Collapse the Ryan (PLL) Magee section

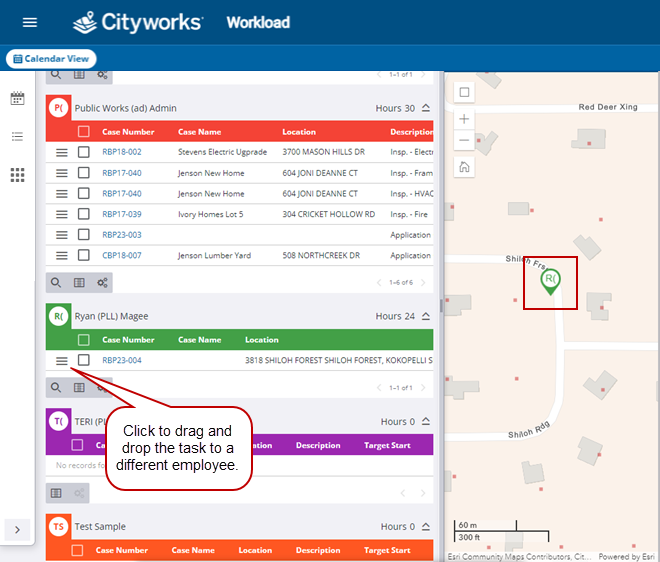point(426,316)
